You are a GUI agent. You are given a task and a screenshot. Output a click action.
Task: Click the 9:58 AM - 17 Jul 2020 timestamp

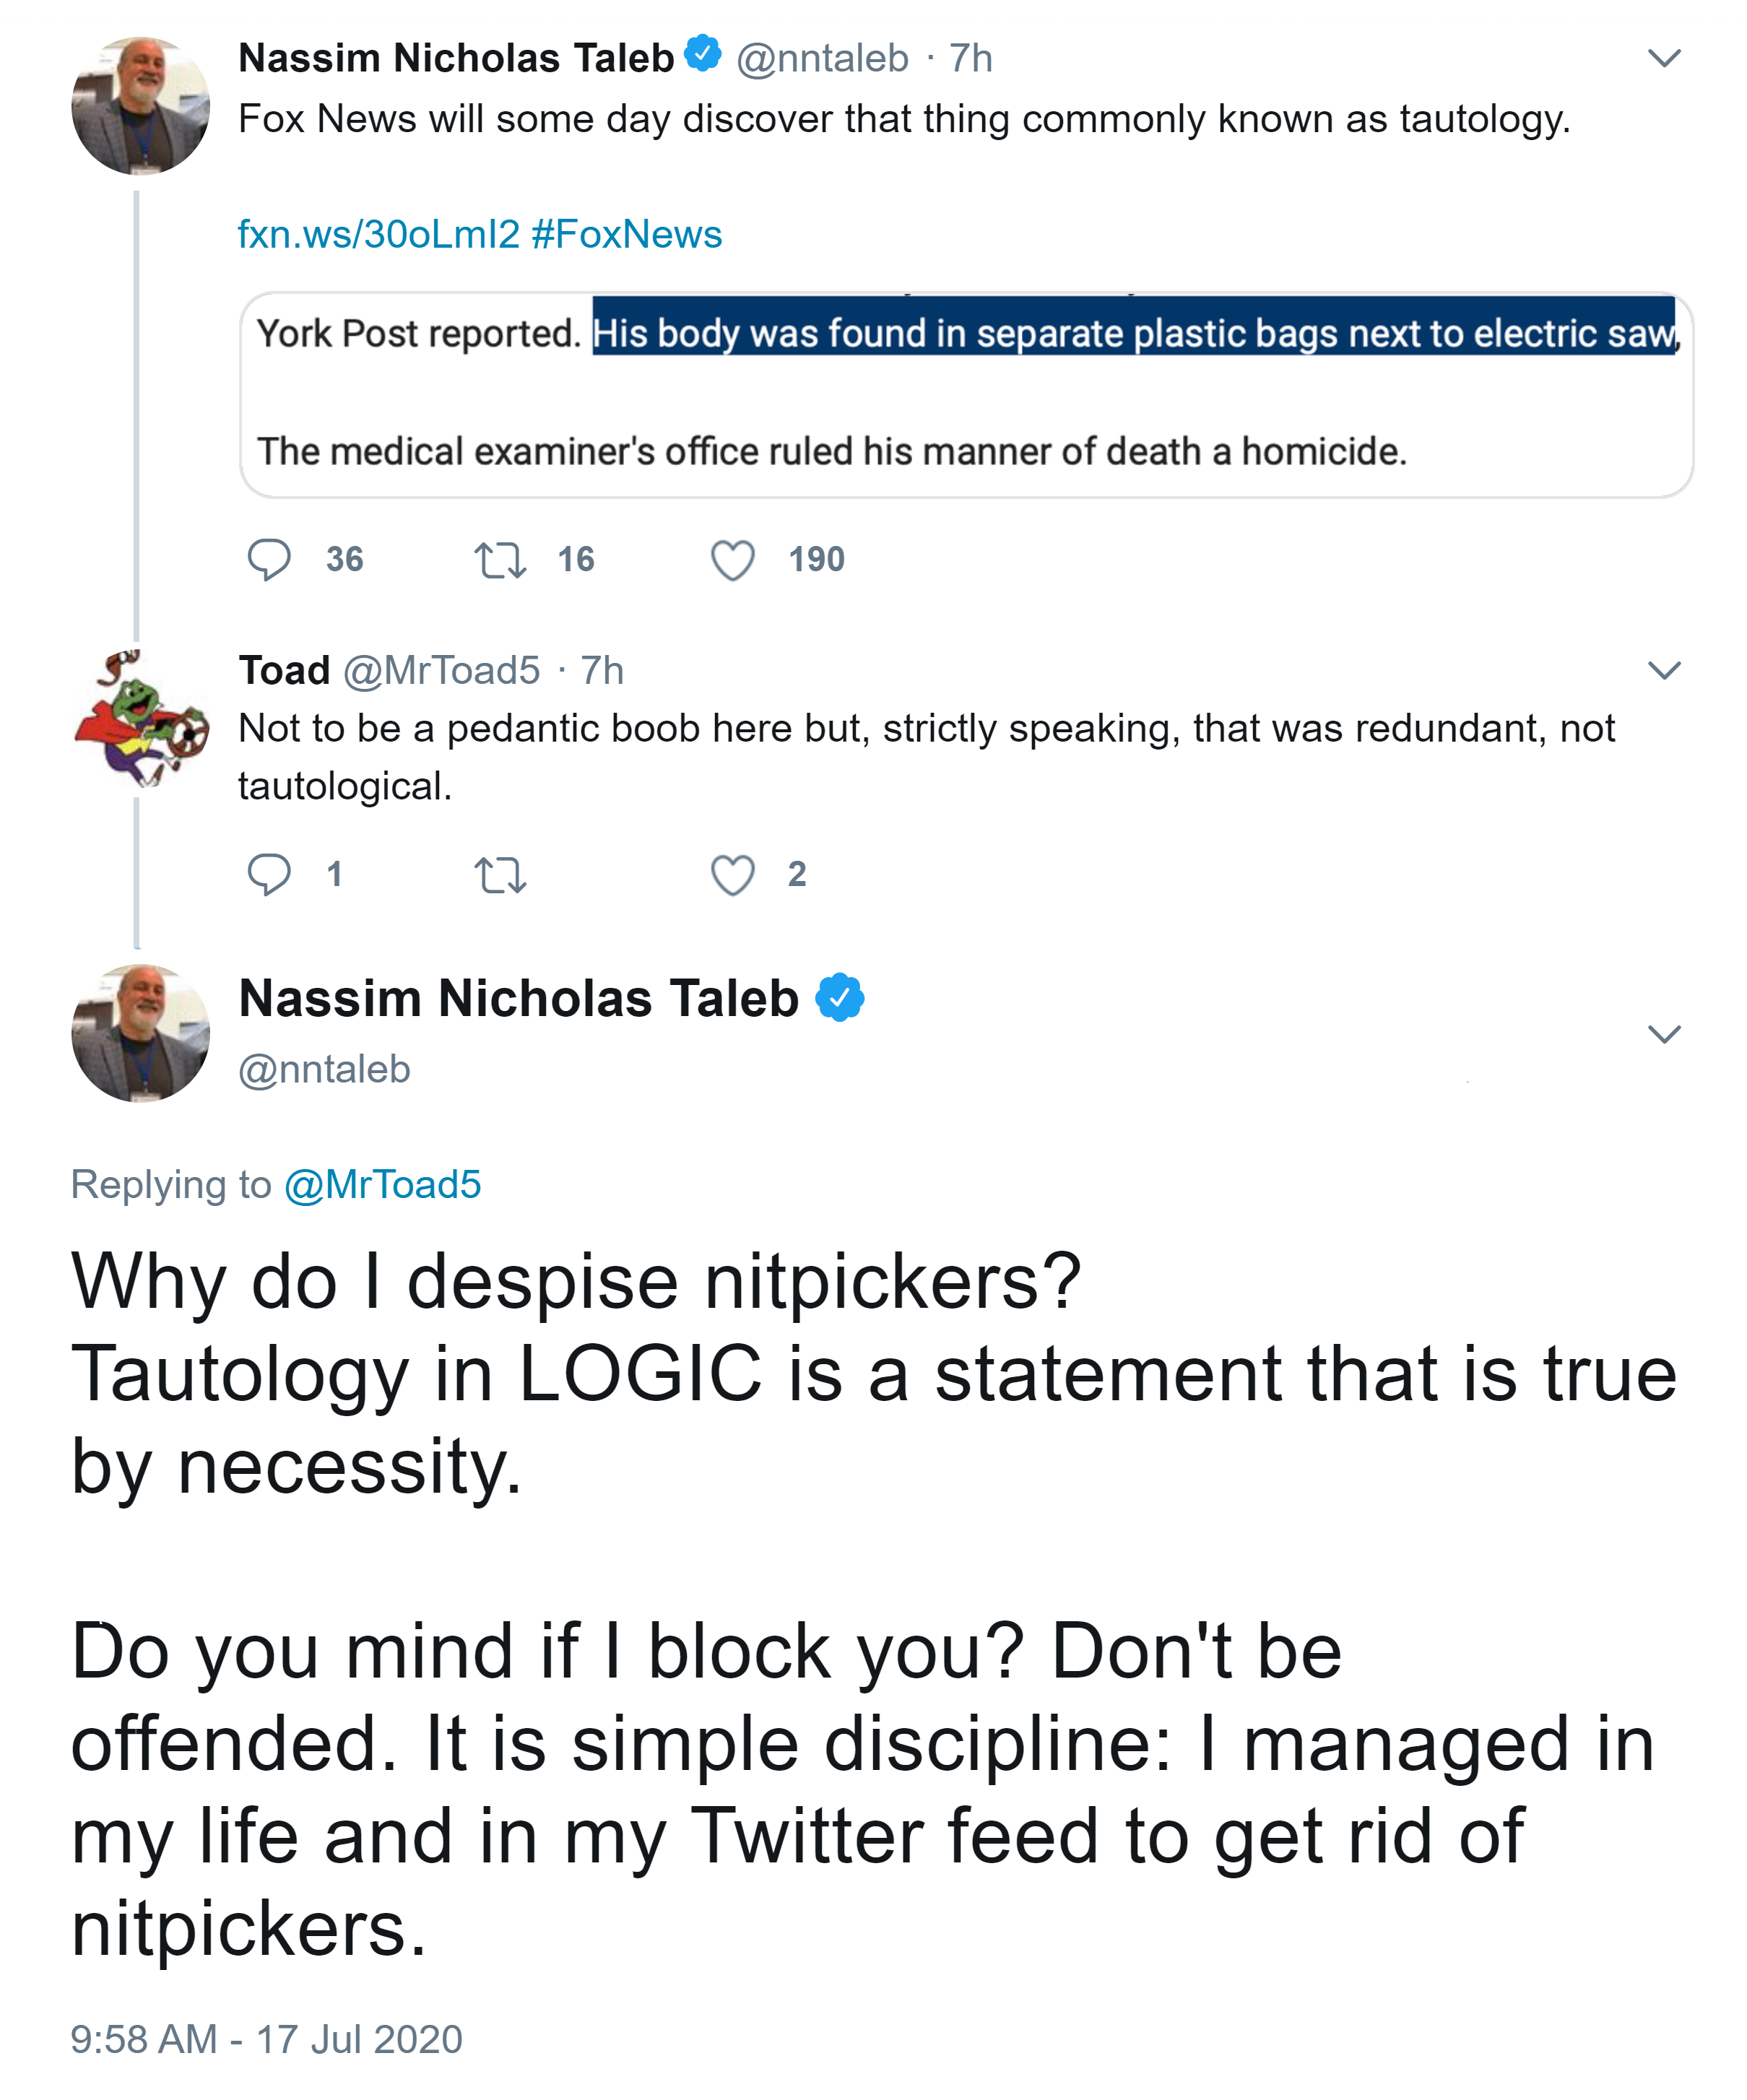[x=266, y=2039]
